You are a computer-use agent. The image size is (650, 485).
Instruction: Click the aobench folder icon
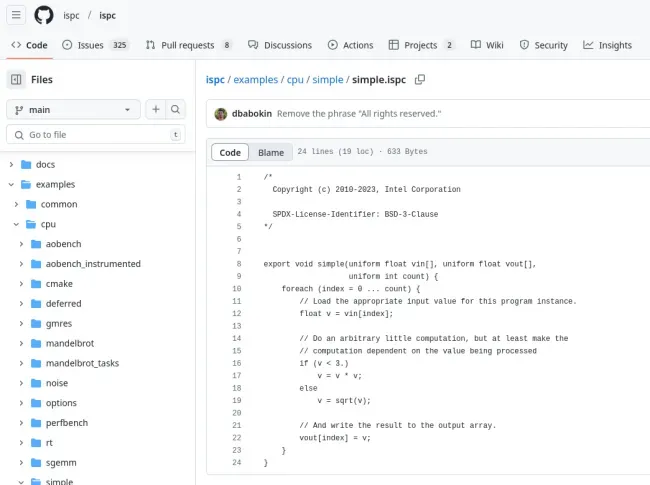pyautogui.click(x=36, y=244)
